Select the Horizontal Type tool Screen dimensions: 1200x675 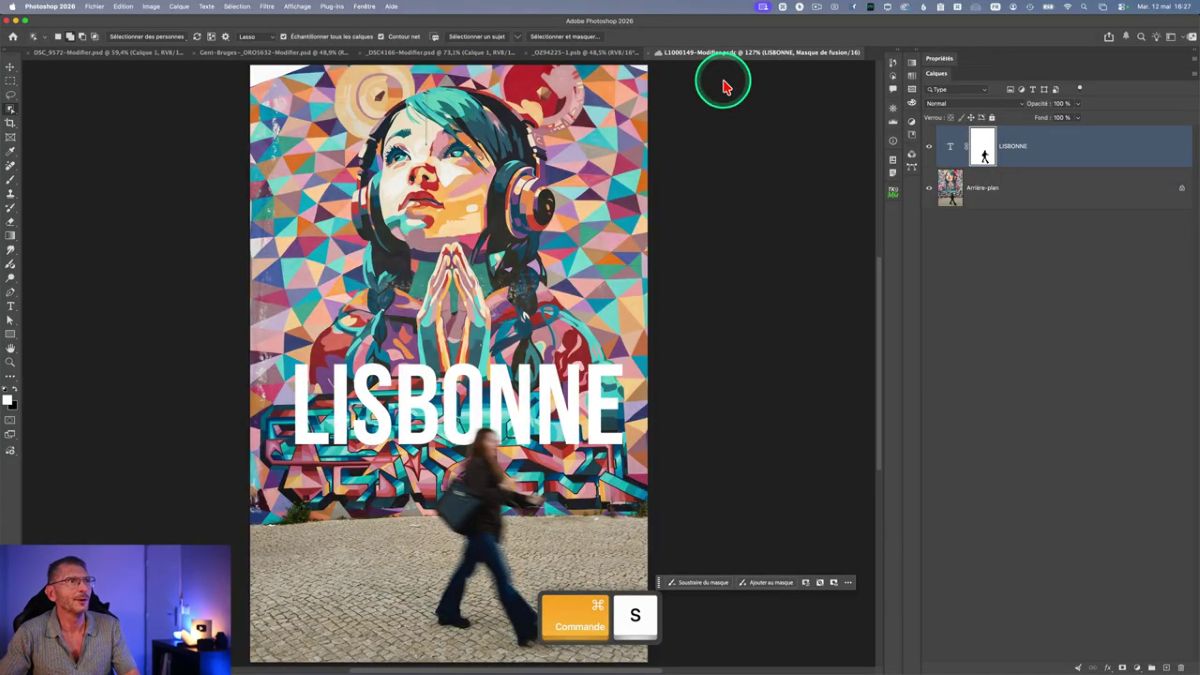[x=10, y=306]
